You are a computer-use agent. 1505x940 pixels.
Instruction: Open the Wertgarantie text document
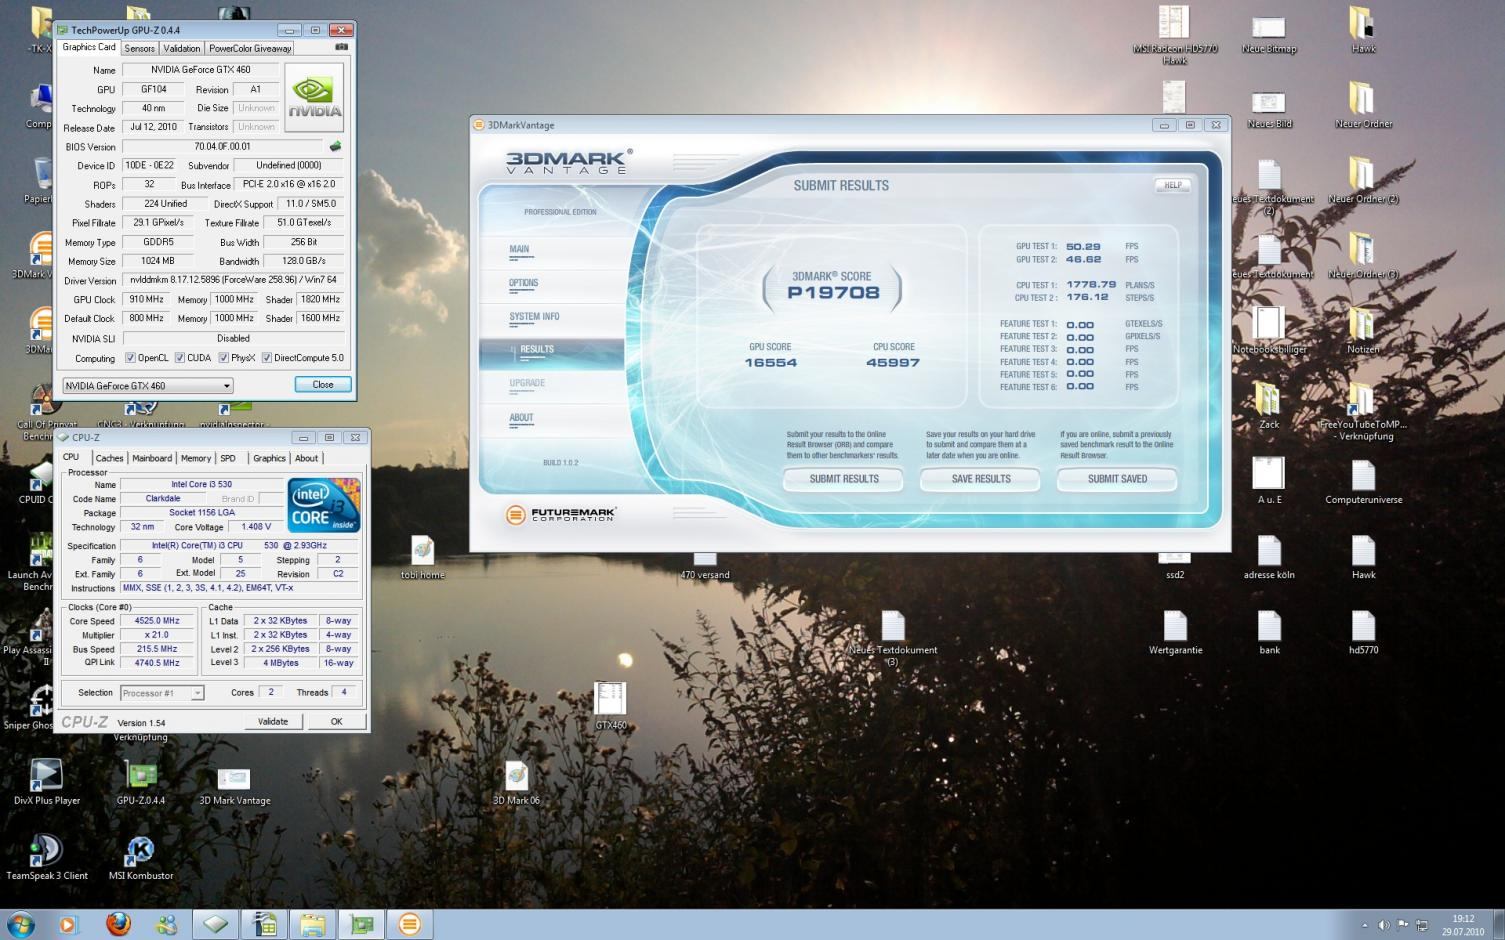(x=1175, y=633)
